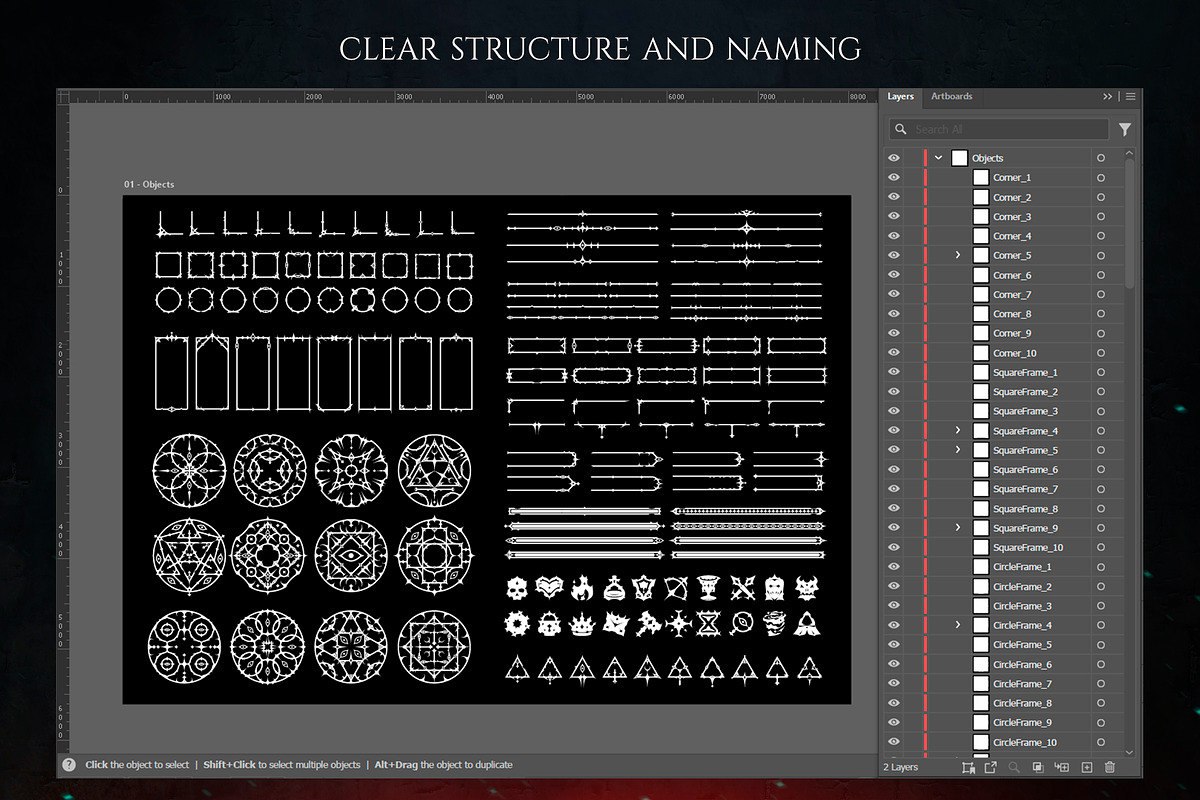Select the Corner_6 row
Screen dimensions: 1200x800
1003,275
